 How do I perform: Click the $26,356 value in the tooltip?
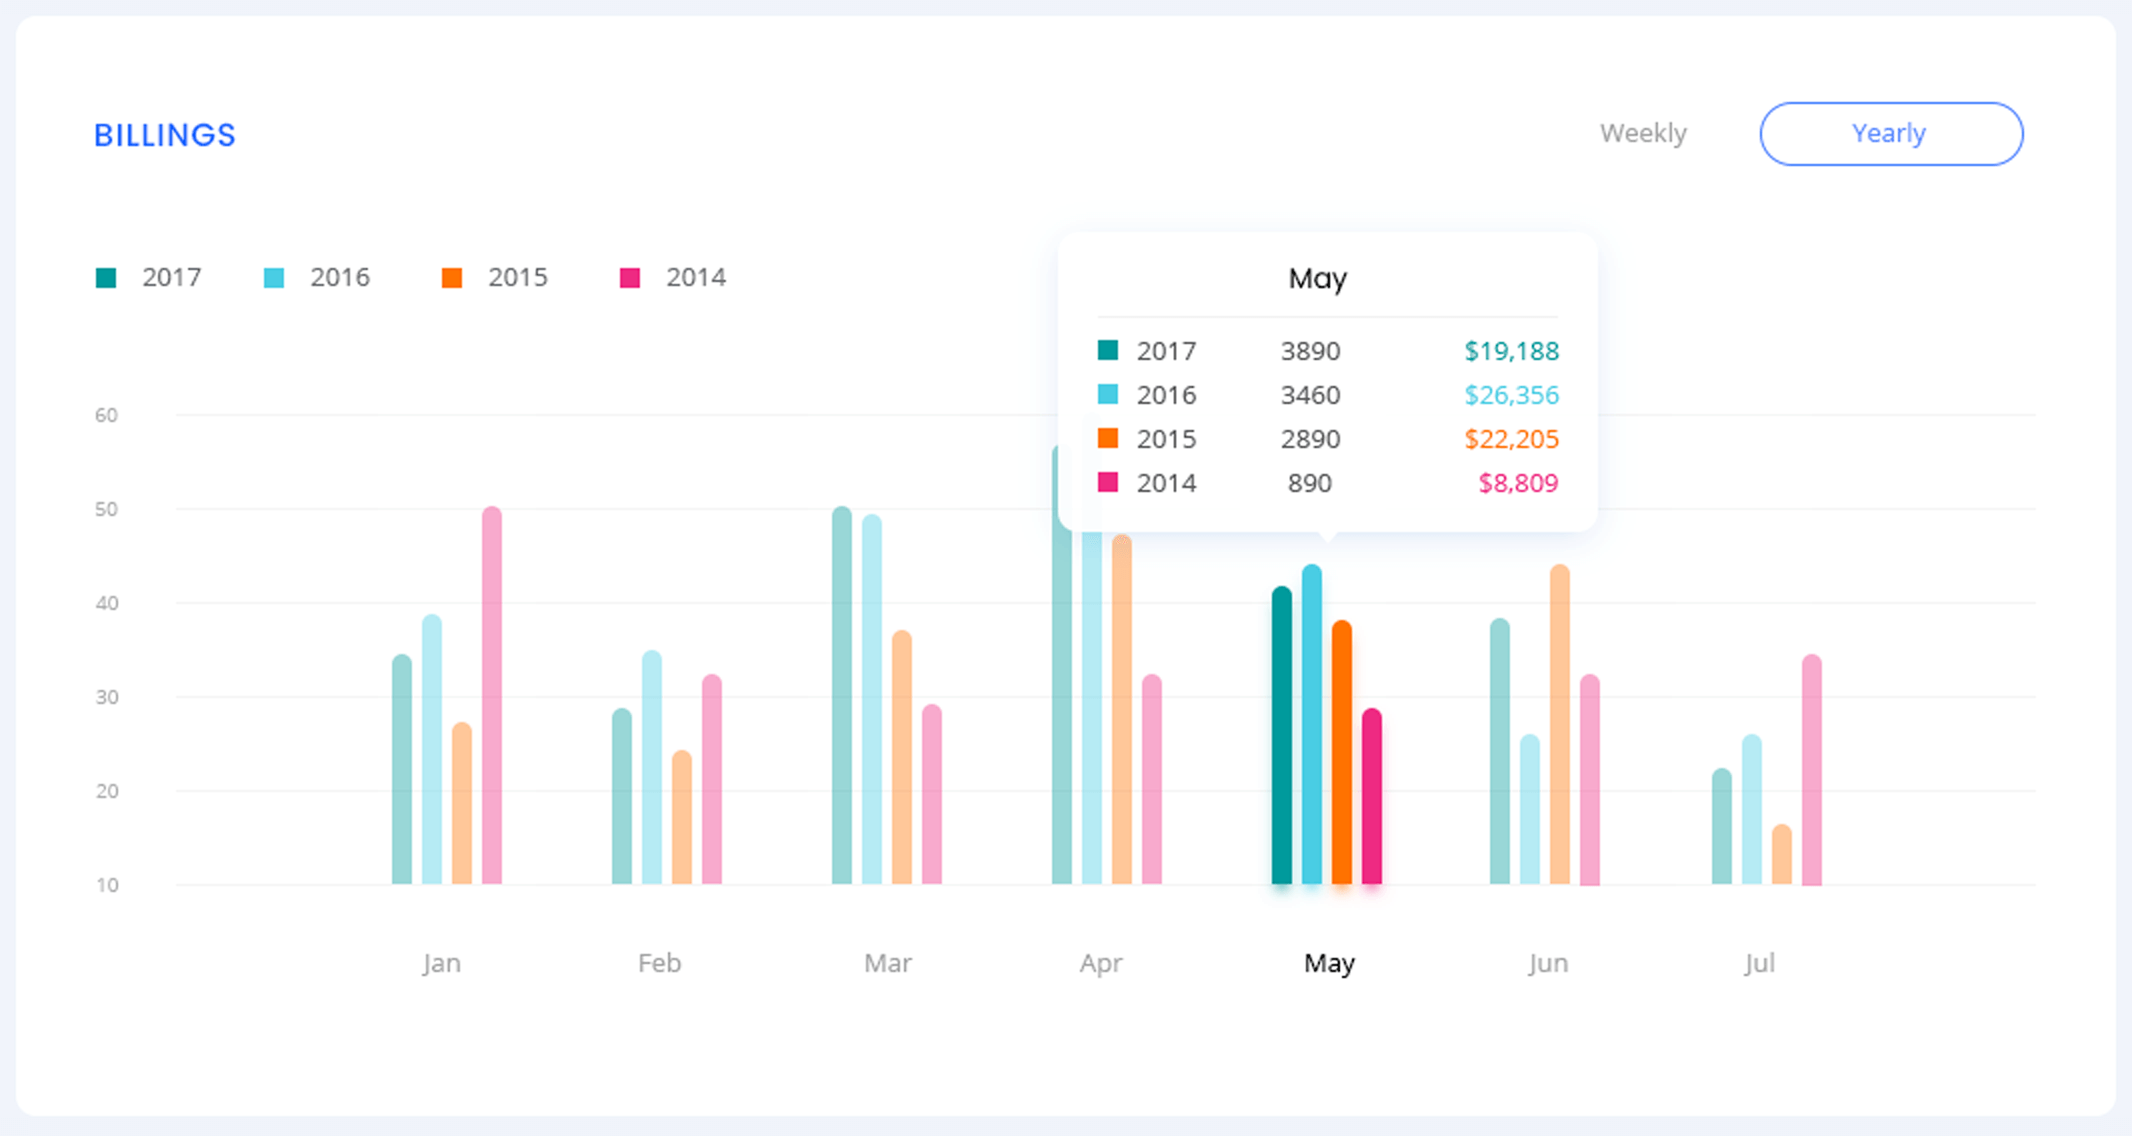point(1511,395)
